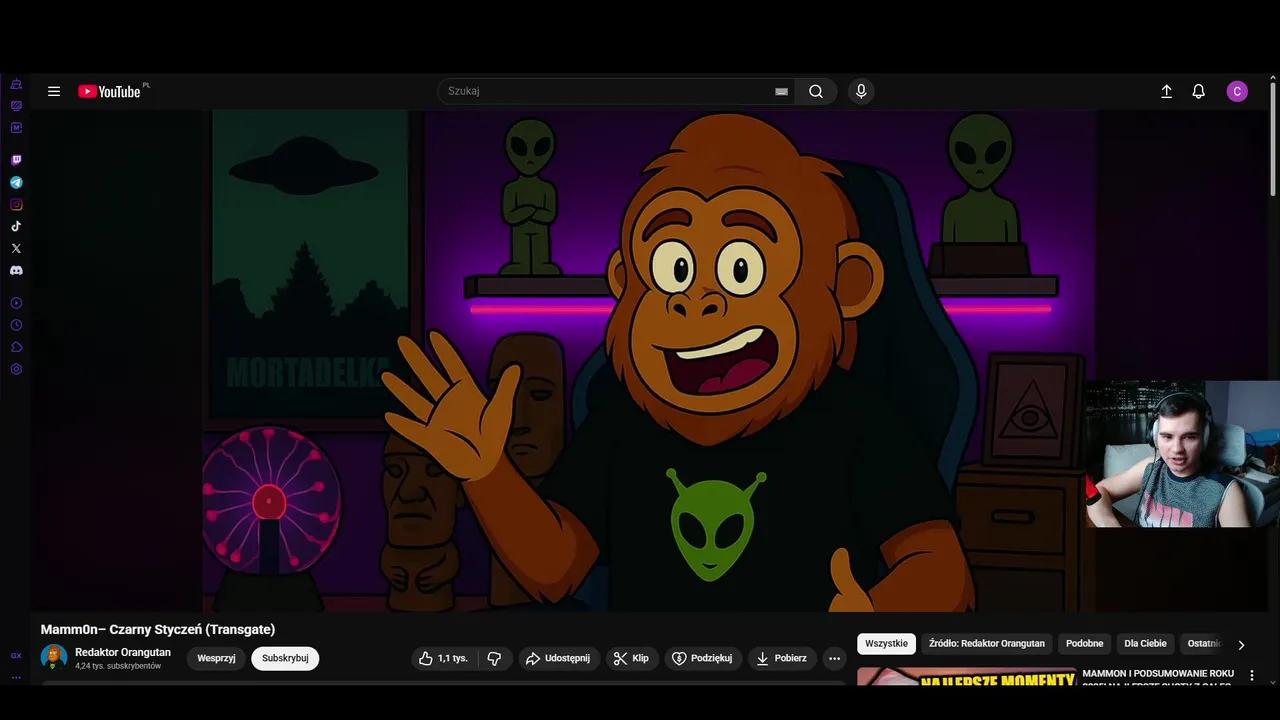The width and height of the screenshot is (1280, 720).
Task: Open Instagram in the Opera GX sidebar
Action: click(x=16, y=204)
